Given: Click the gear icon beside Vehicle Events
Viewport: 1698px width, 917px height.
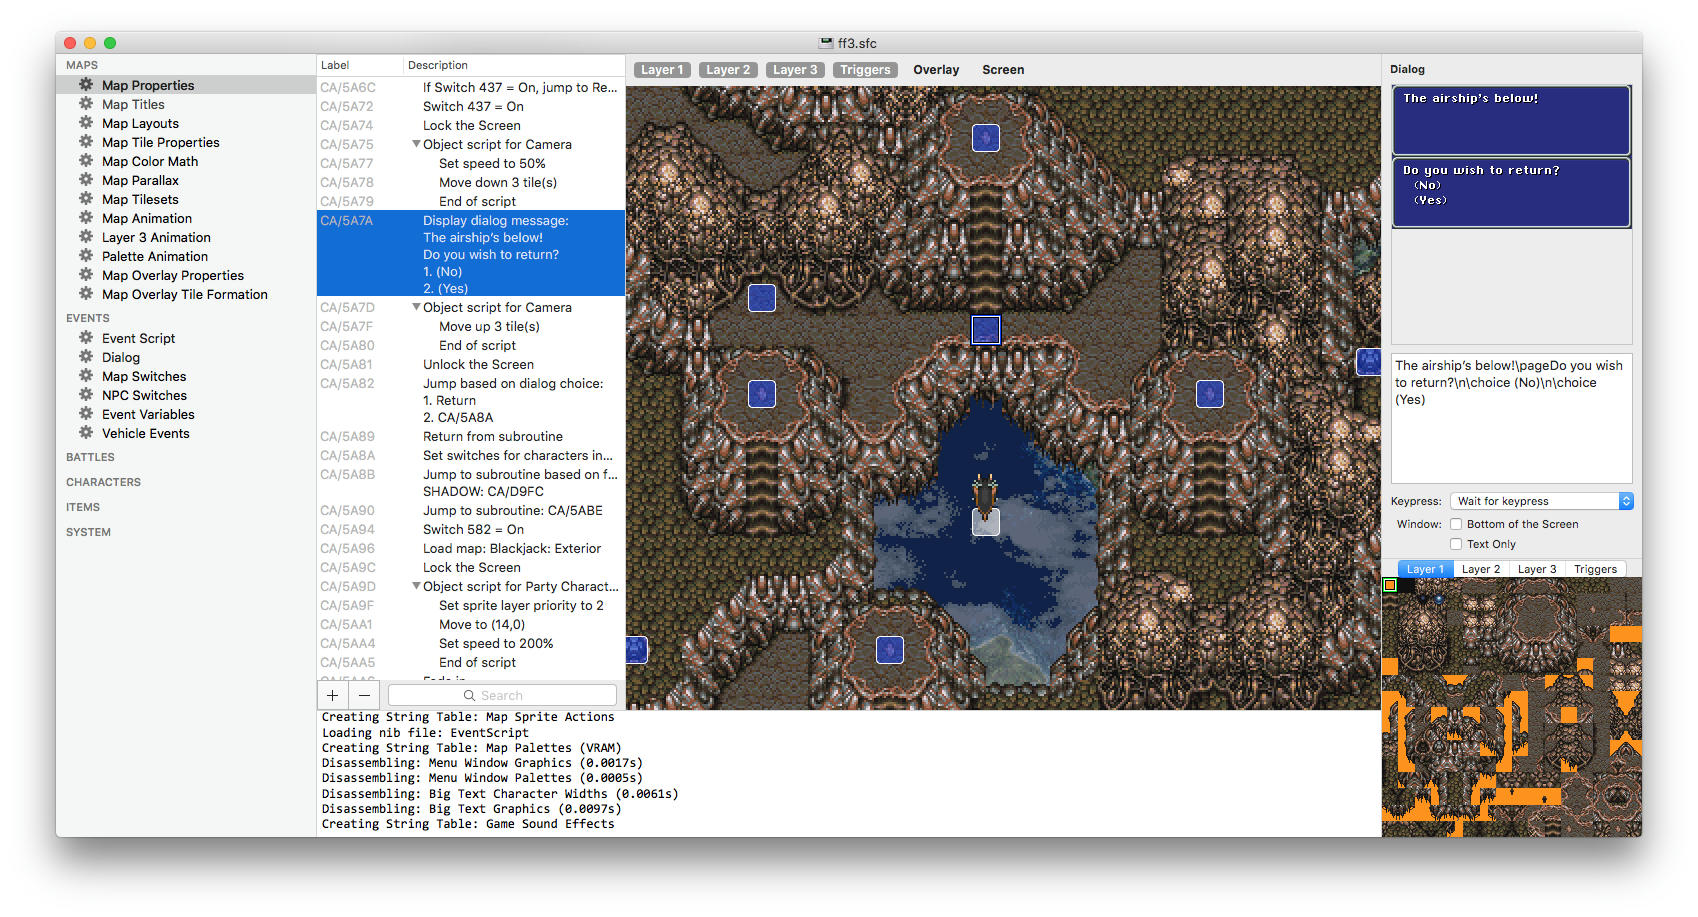Looking at the screenshot, I should coord(86,433).
